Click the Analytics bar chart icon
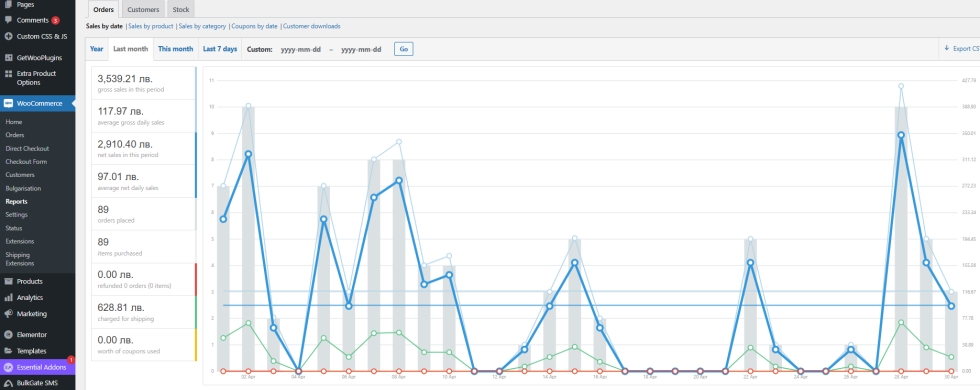This screenshot has height=390, width=980. (8, 298)
